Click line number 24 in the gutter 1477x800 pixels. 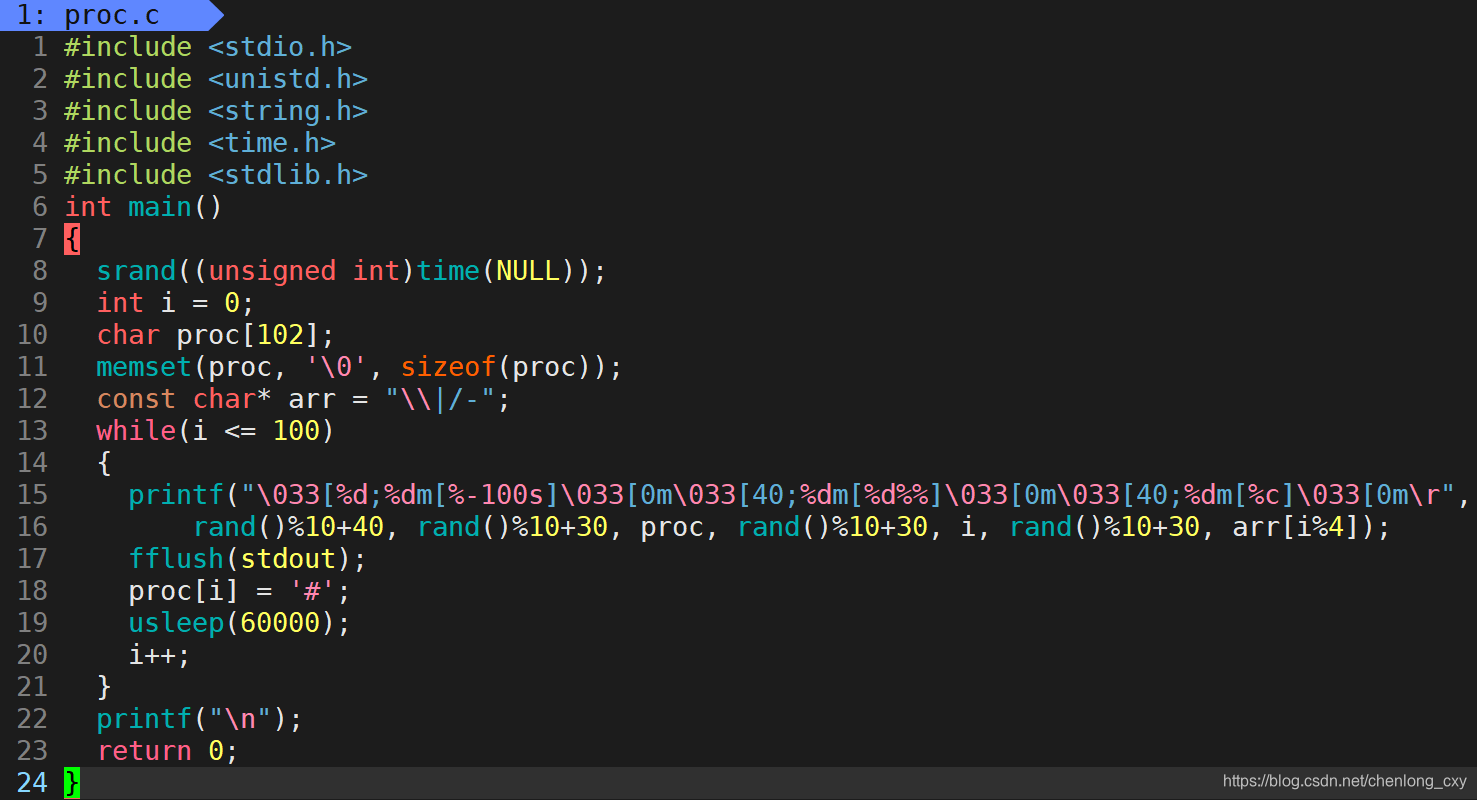point(32,783)
